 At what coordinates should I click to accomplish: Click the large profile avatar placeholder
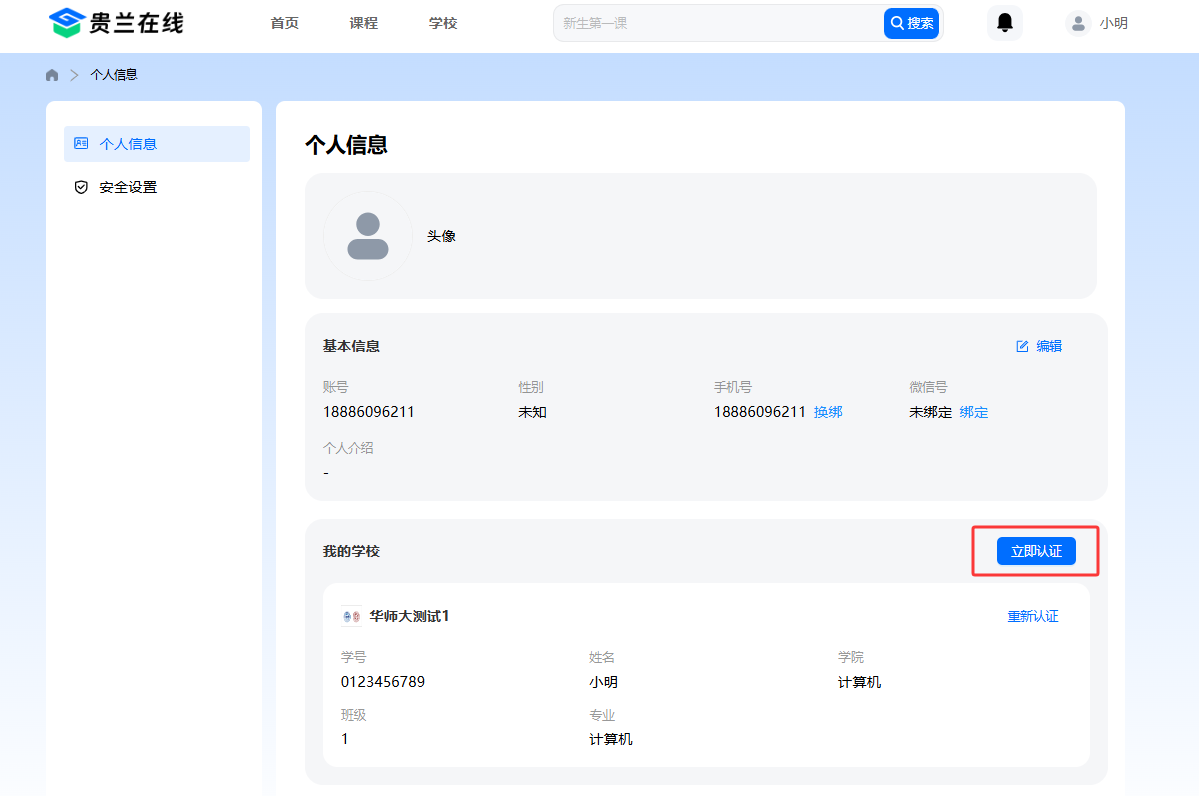(x=367, y=236)
